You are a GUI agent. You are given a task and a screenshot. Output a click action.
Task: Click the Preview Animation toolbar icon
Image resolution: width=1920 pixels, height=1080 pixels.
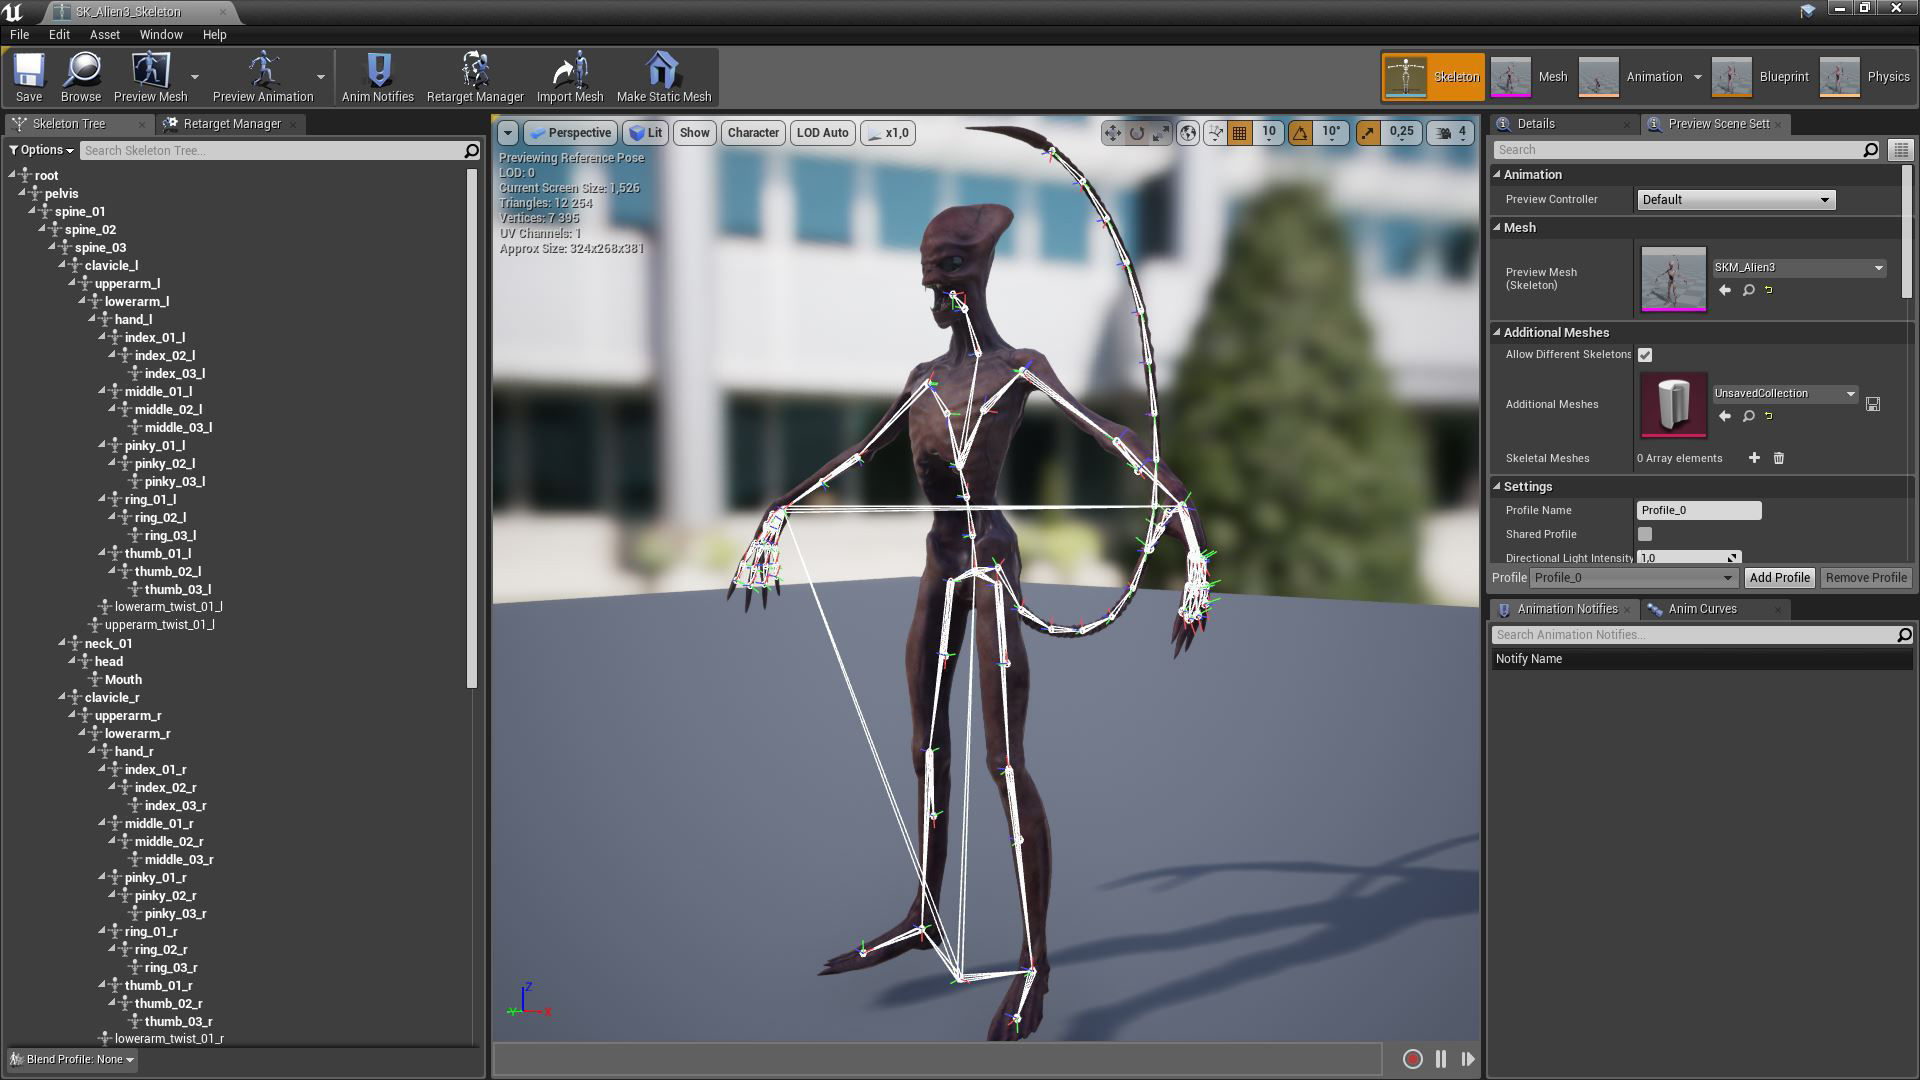pyautogui.click(x=263, y=77)
